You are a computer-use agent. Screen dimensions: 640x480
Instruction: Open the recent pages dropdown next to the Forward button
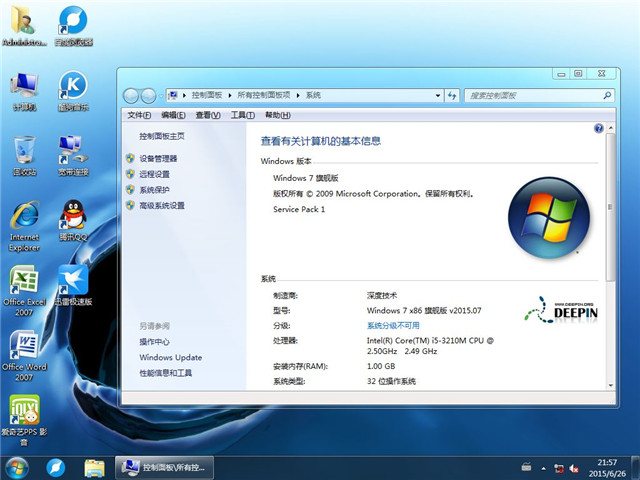[x=161, y=96]
